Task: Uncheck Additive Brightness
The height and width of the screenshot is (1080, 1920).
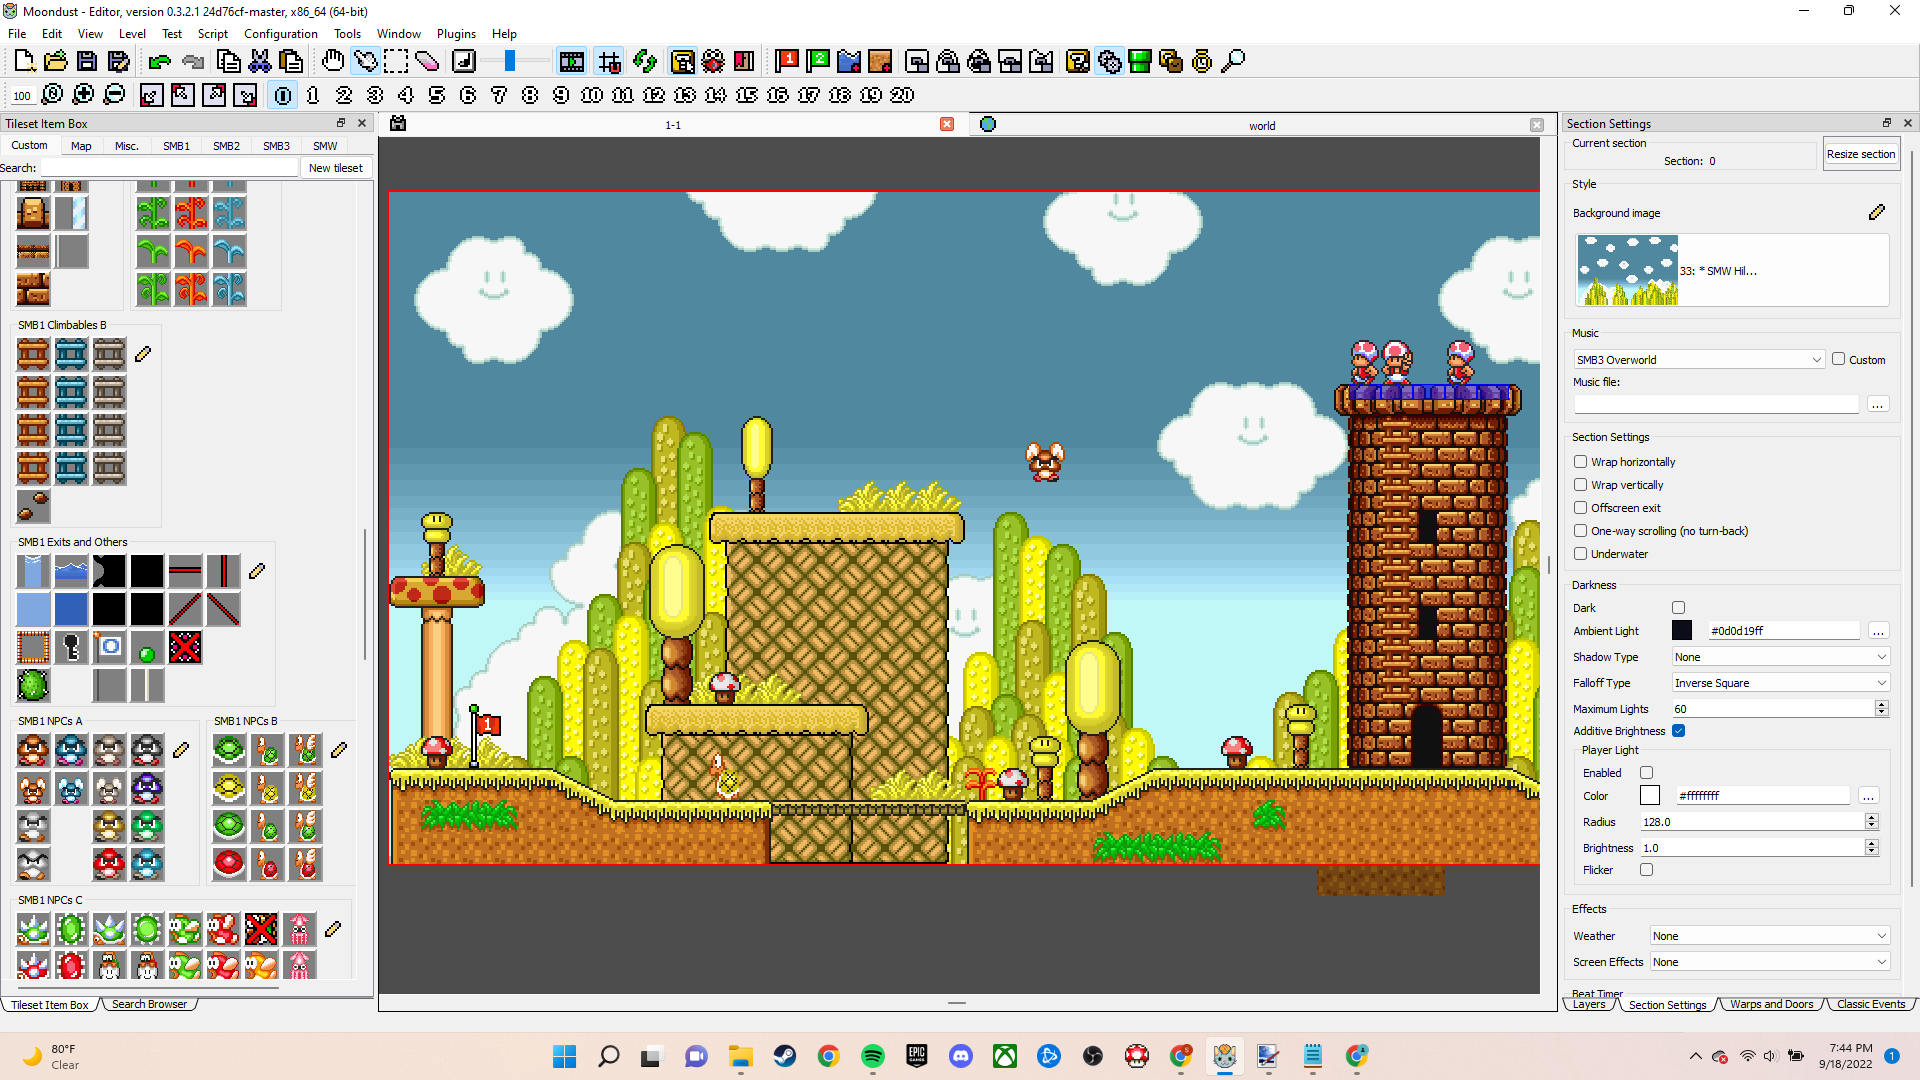Action: [x=1679, y=731]
